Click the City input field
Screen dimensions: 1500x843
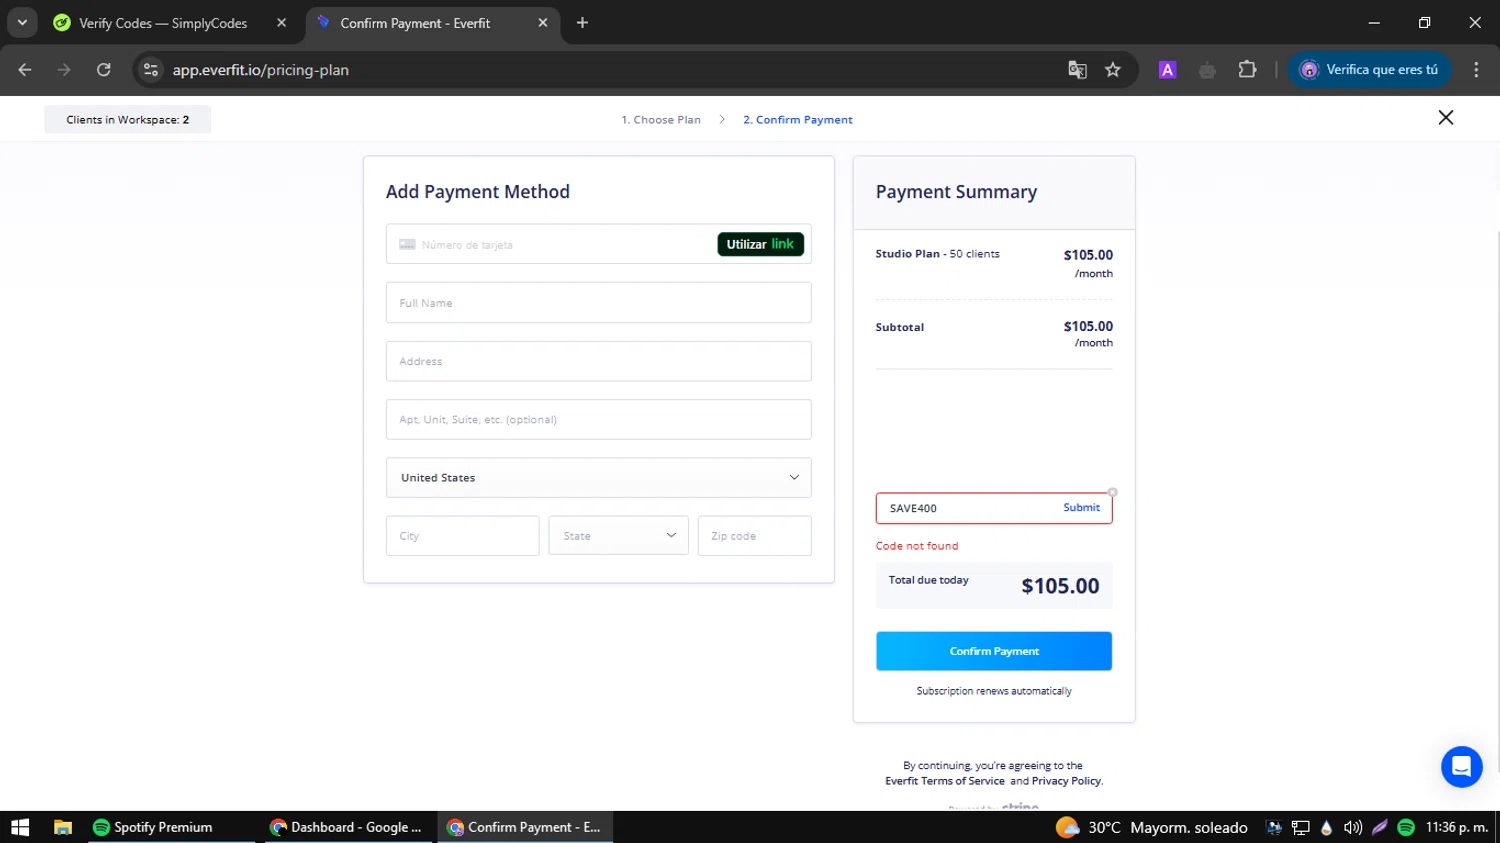(x=462, y=536)
